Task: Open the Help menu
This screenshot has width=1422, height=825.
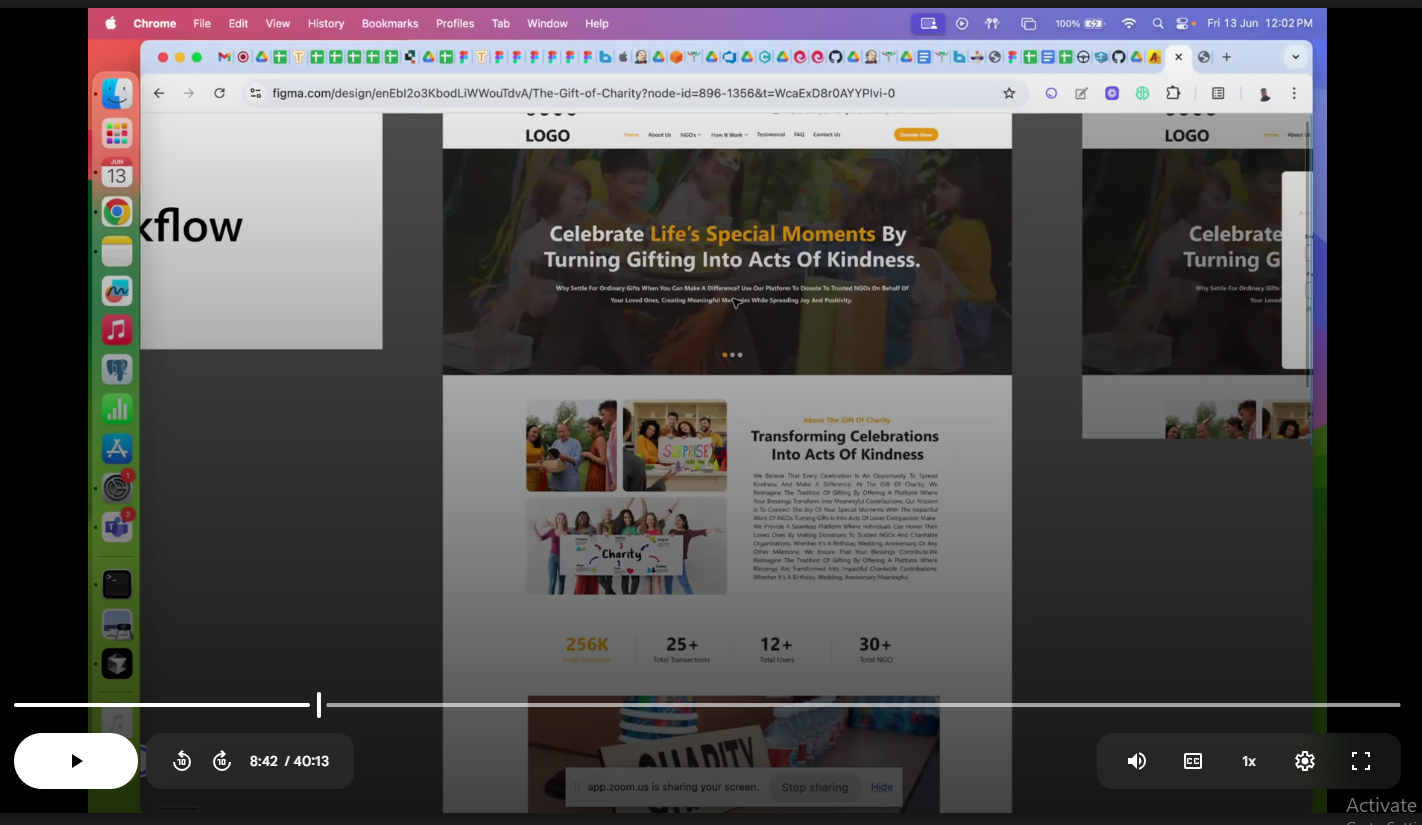Action: tap(597, 23)
